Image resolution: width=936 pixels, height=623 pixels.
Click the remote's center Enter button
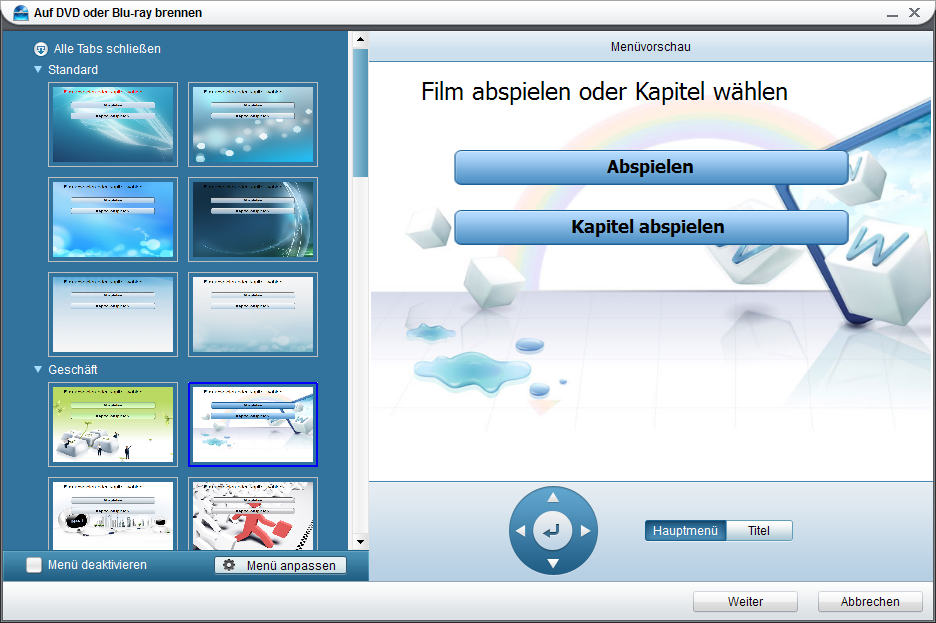(553, 531)
